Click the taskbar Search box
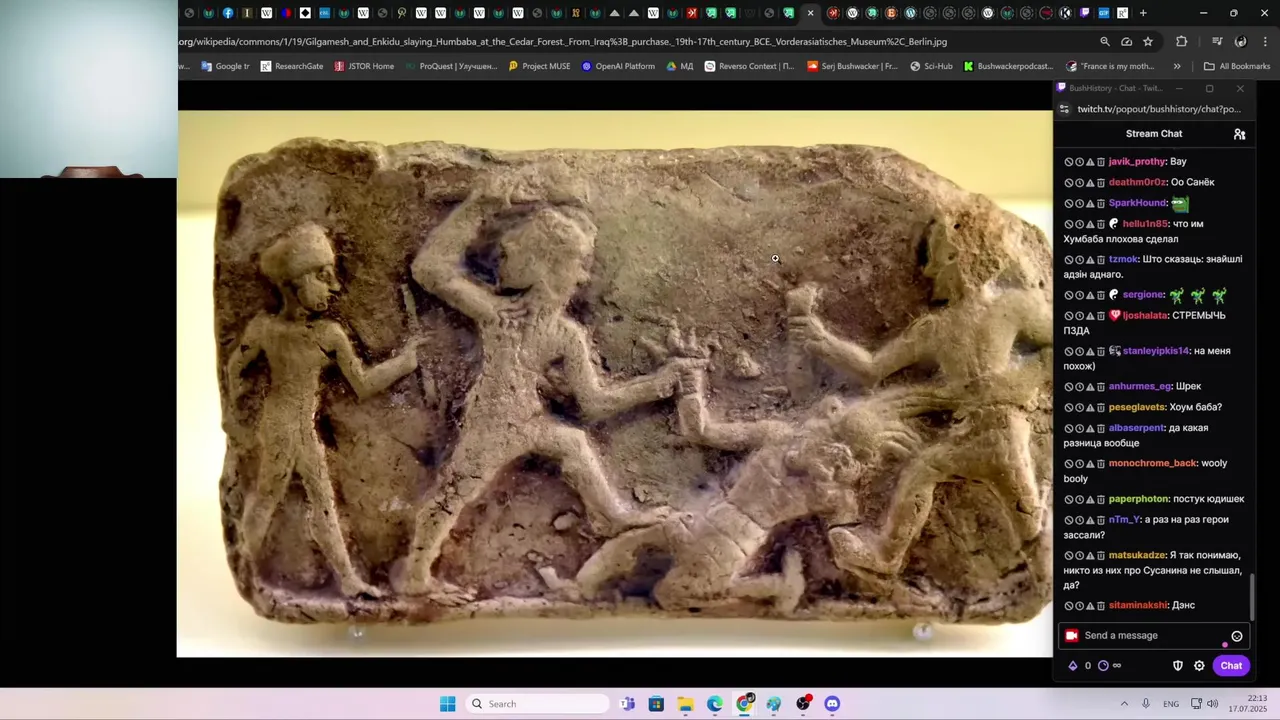 [538, 704]
